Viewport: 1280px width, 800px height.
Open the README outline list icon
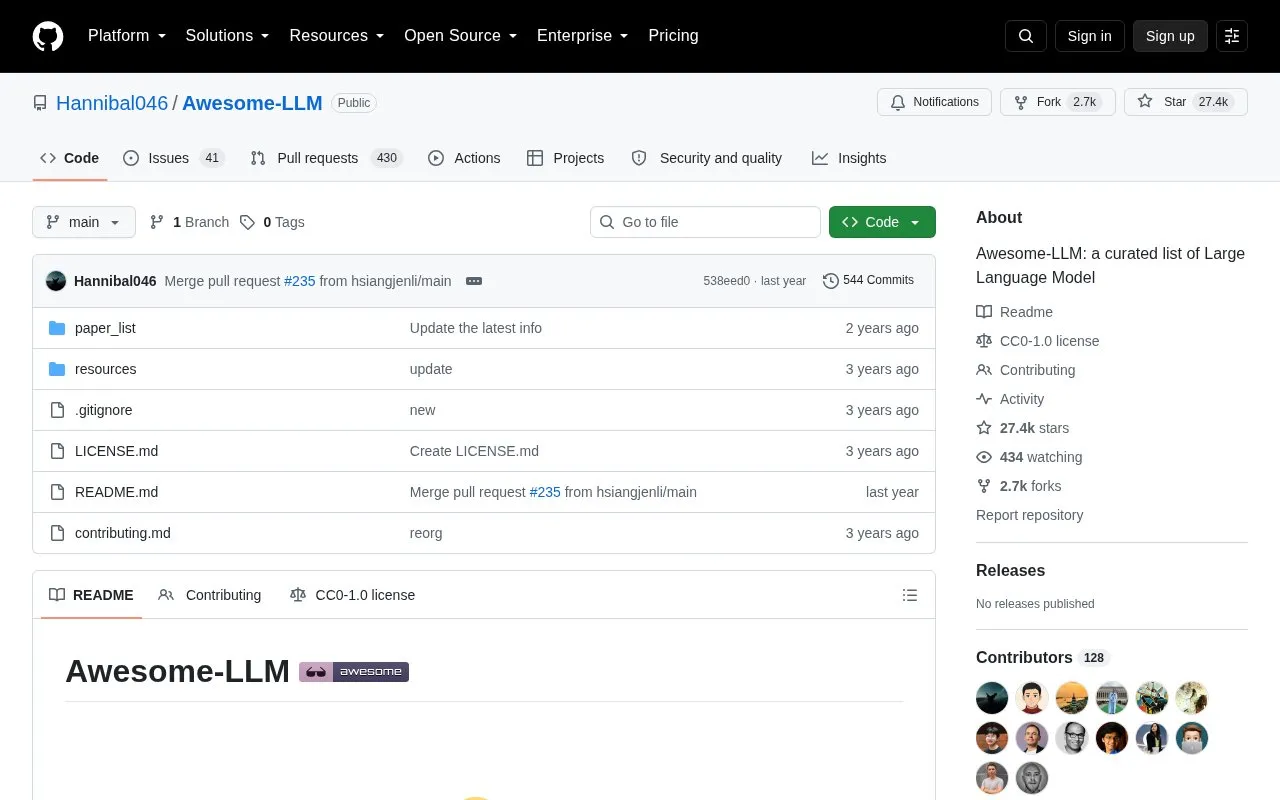point(910,595)
